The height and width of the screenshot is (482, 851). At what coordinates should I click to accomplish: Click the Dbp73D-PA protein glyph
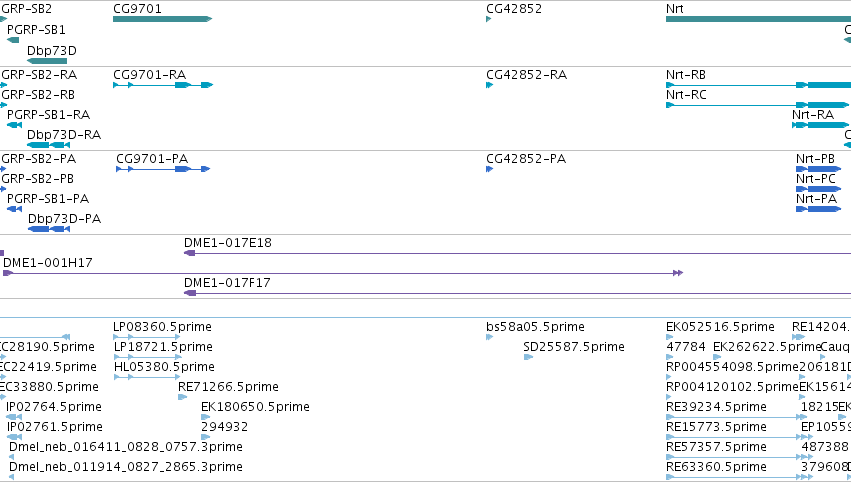tap(48, 229)
